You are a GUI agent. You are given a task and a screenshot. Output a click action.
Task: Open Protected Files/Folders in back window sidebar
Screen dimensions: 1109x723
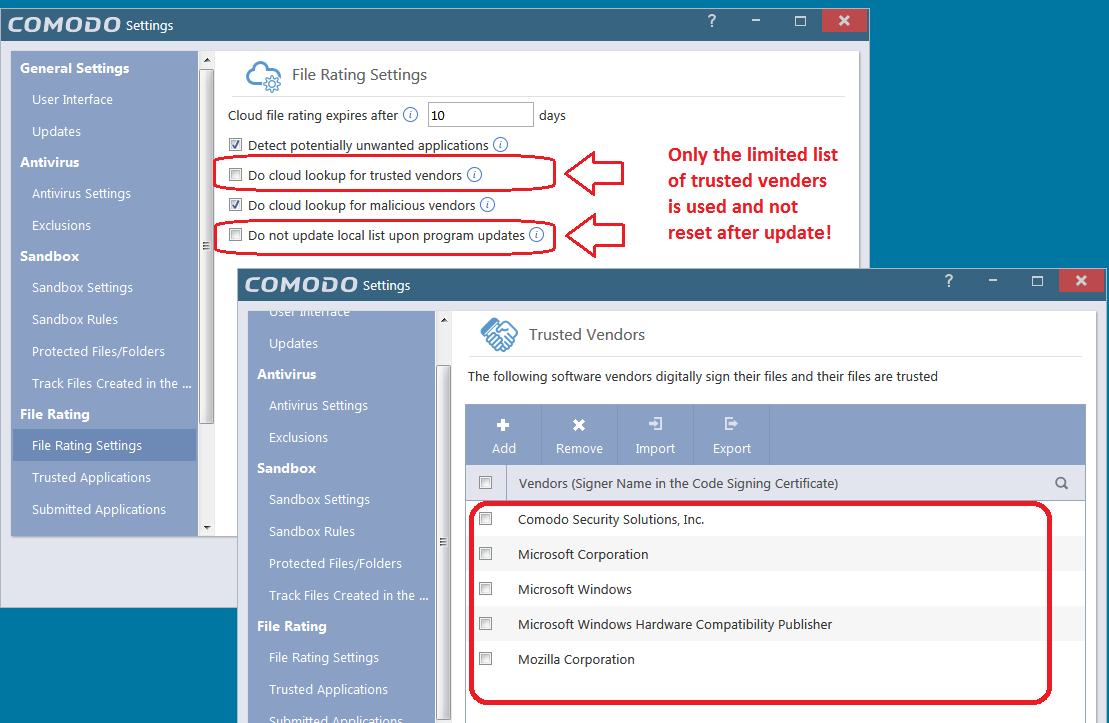tap(98, 352)
